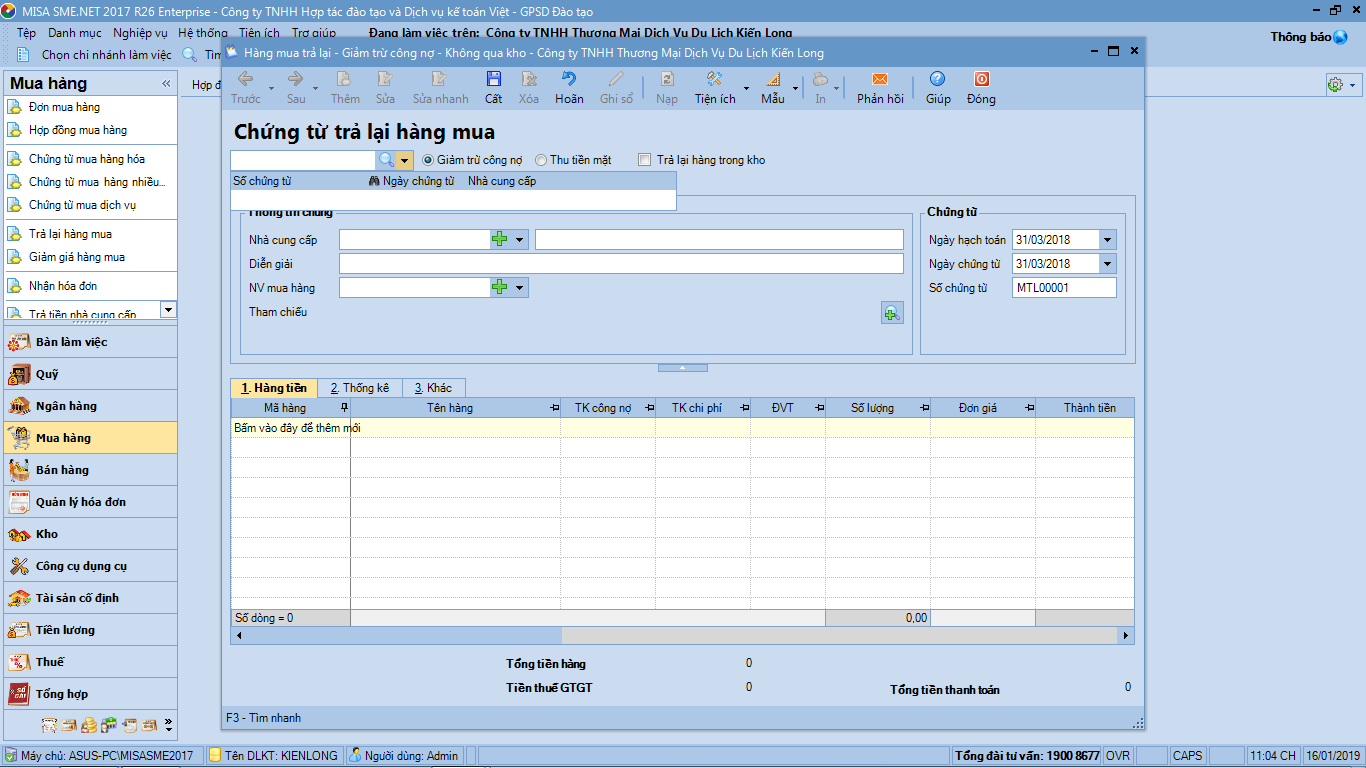
Task: Click the Số chứng từ field MTL00001
Action: (x=1064, y=288)
